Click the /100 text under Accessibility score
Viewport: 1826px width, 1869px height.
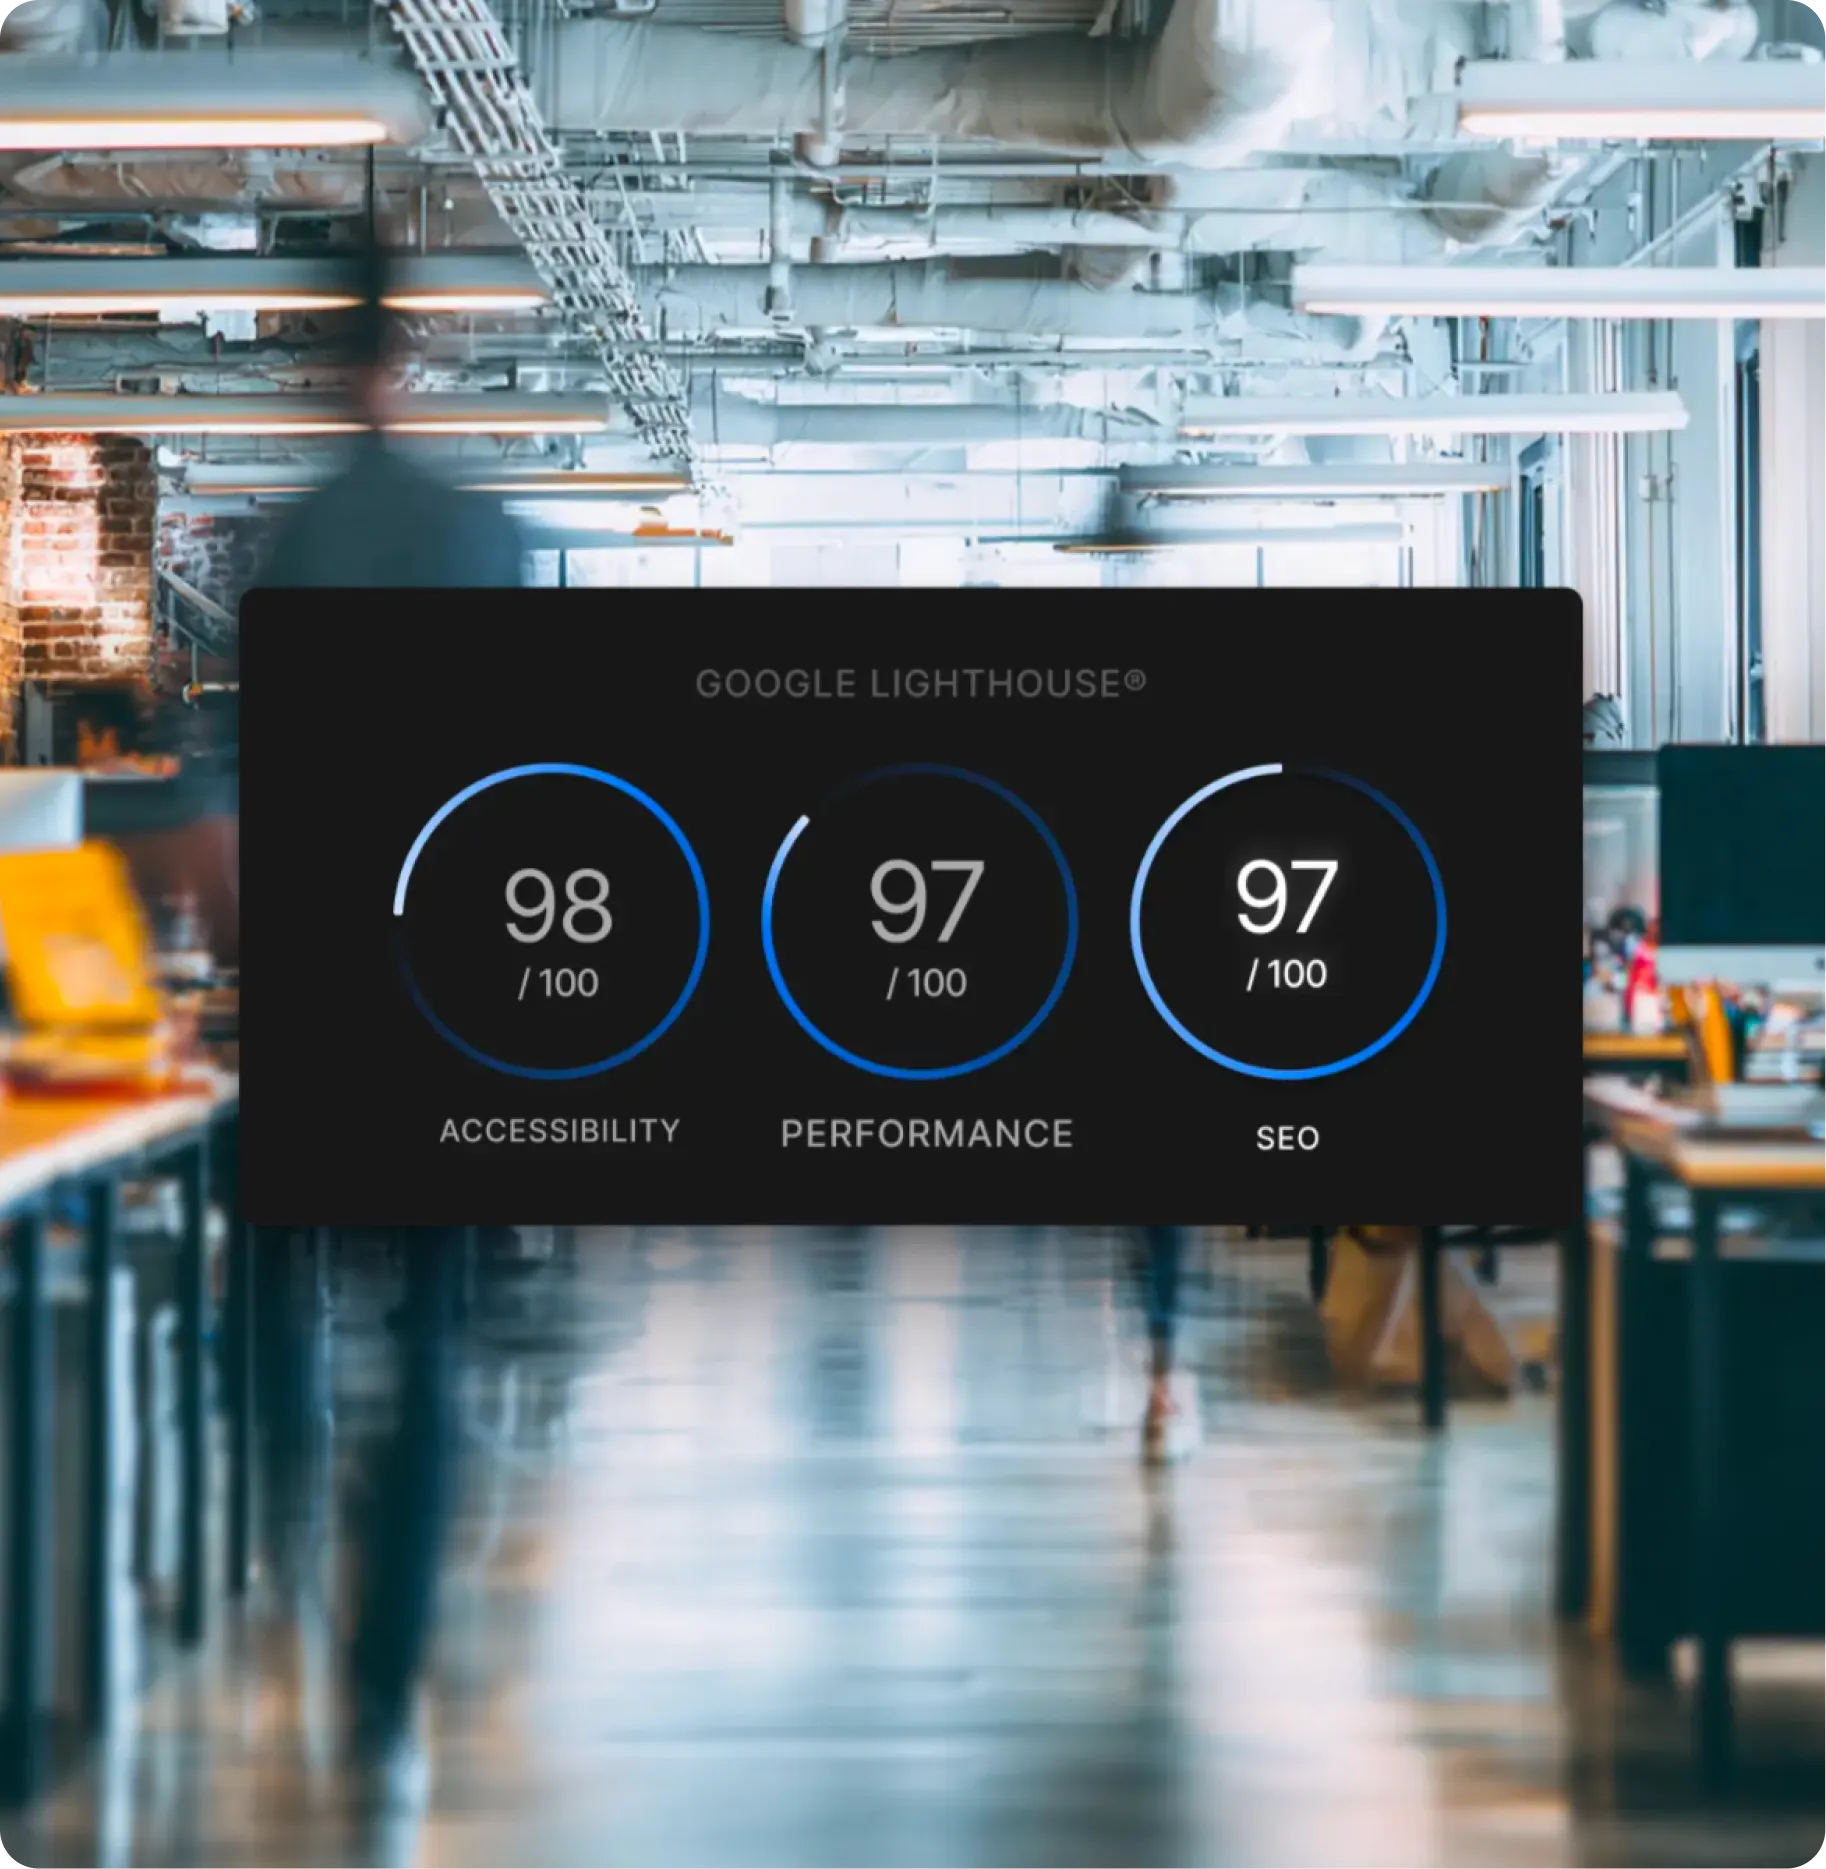click(x=558, y=983)
